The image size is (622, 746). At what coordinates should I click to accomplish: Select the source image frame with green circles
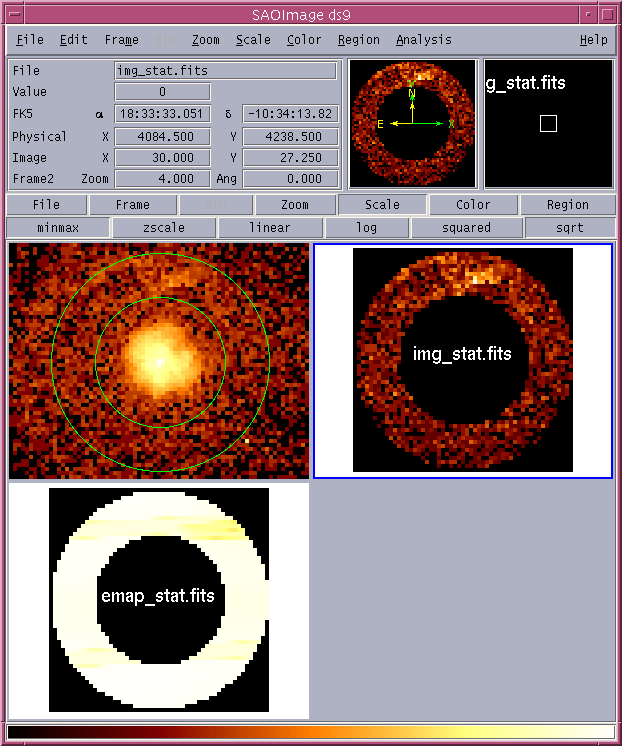[x=159, y=361]
